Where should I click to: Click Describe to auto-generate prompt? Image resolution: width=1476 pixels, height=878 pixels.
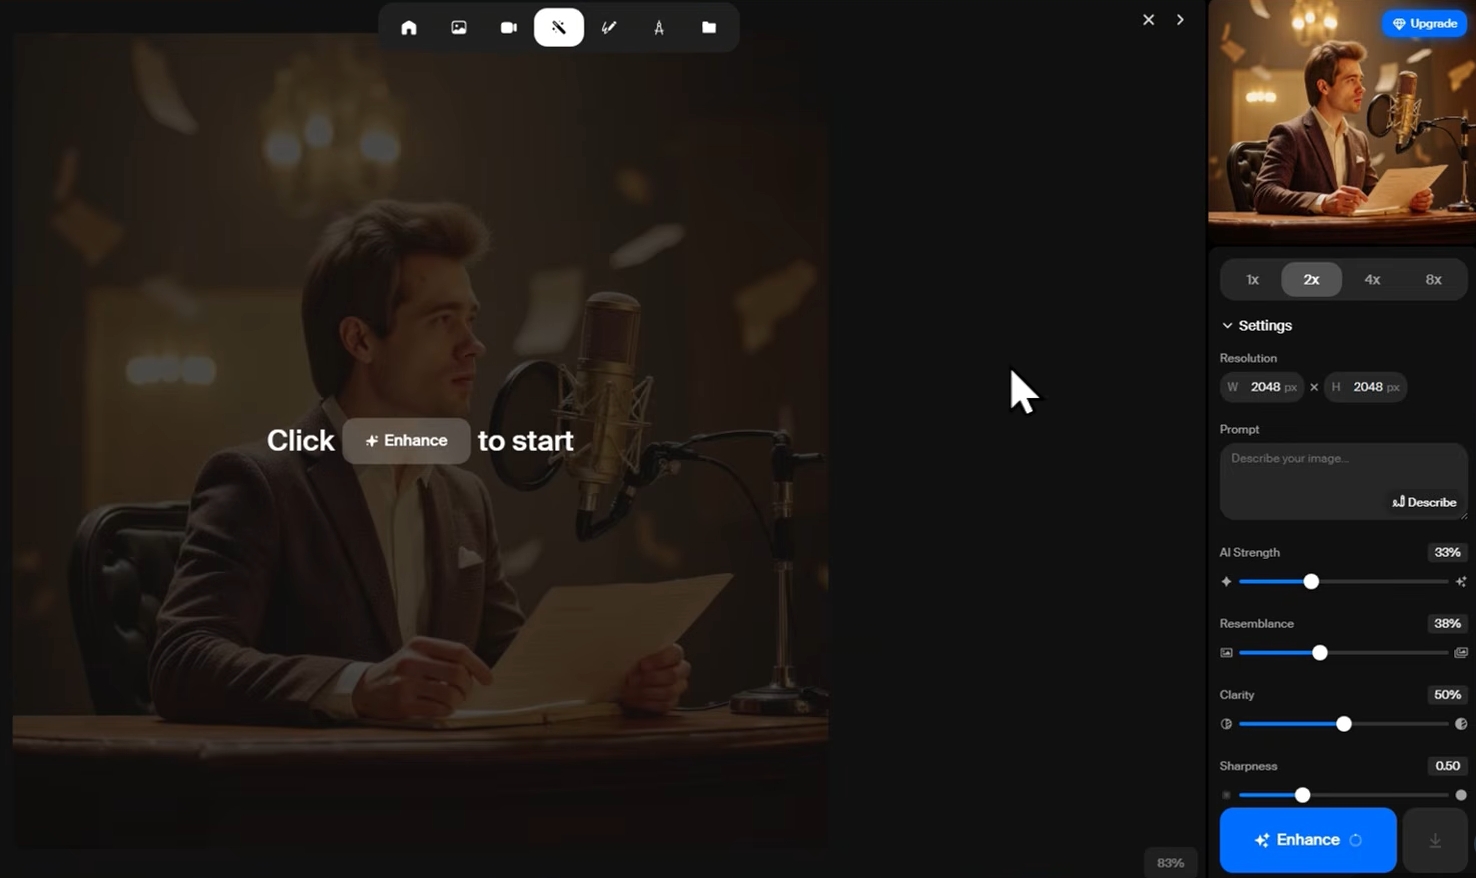(1425, 502)
